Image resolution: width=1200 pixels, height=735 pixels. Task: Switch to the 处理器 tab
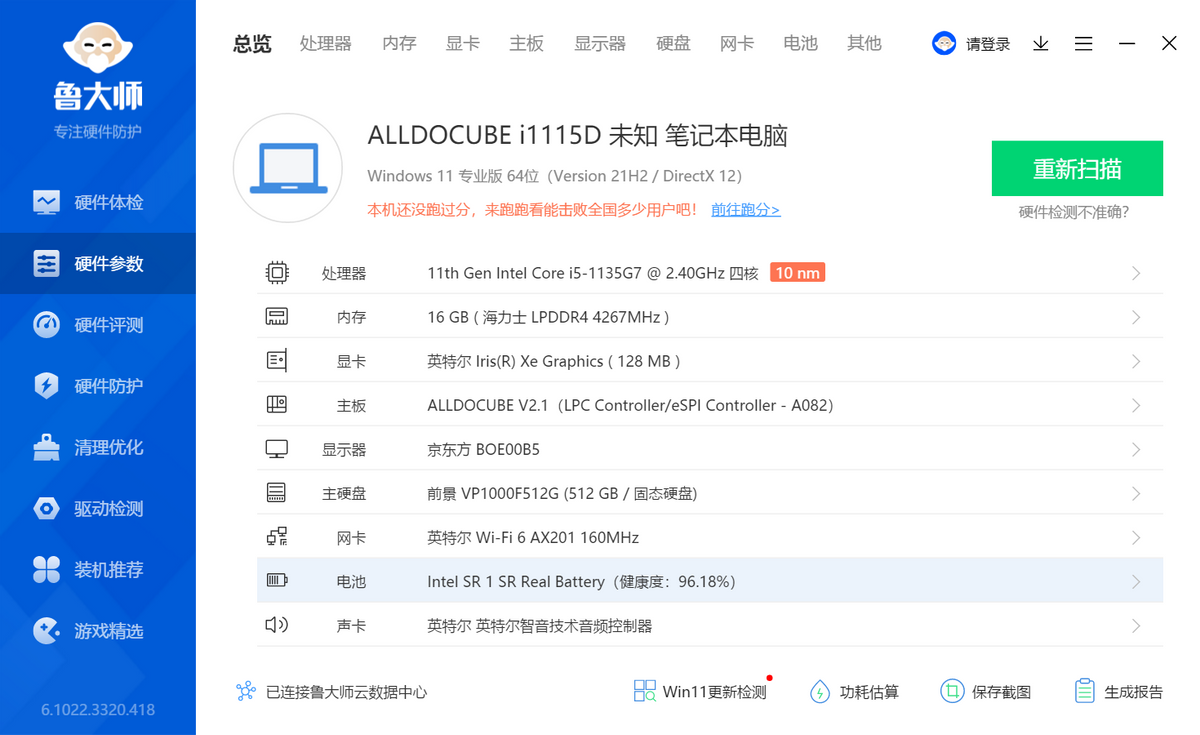[x=326, y=43]
